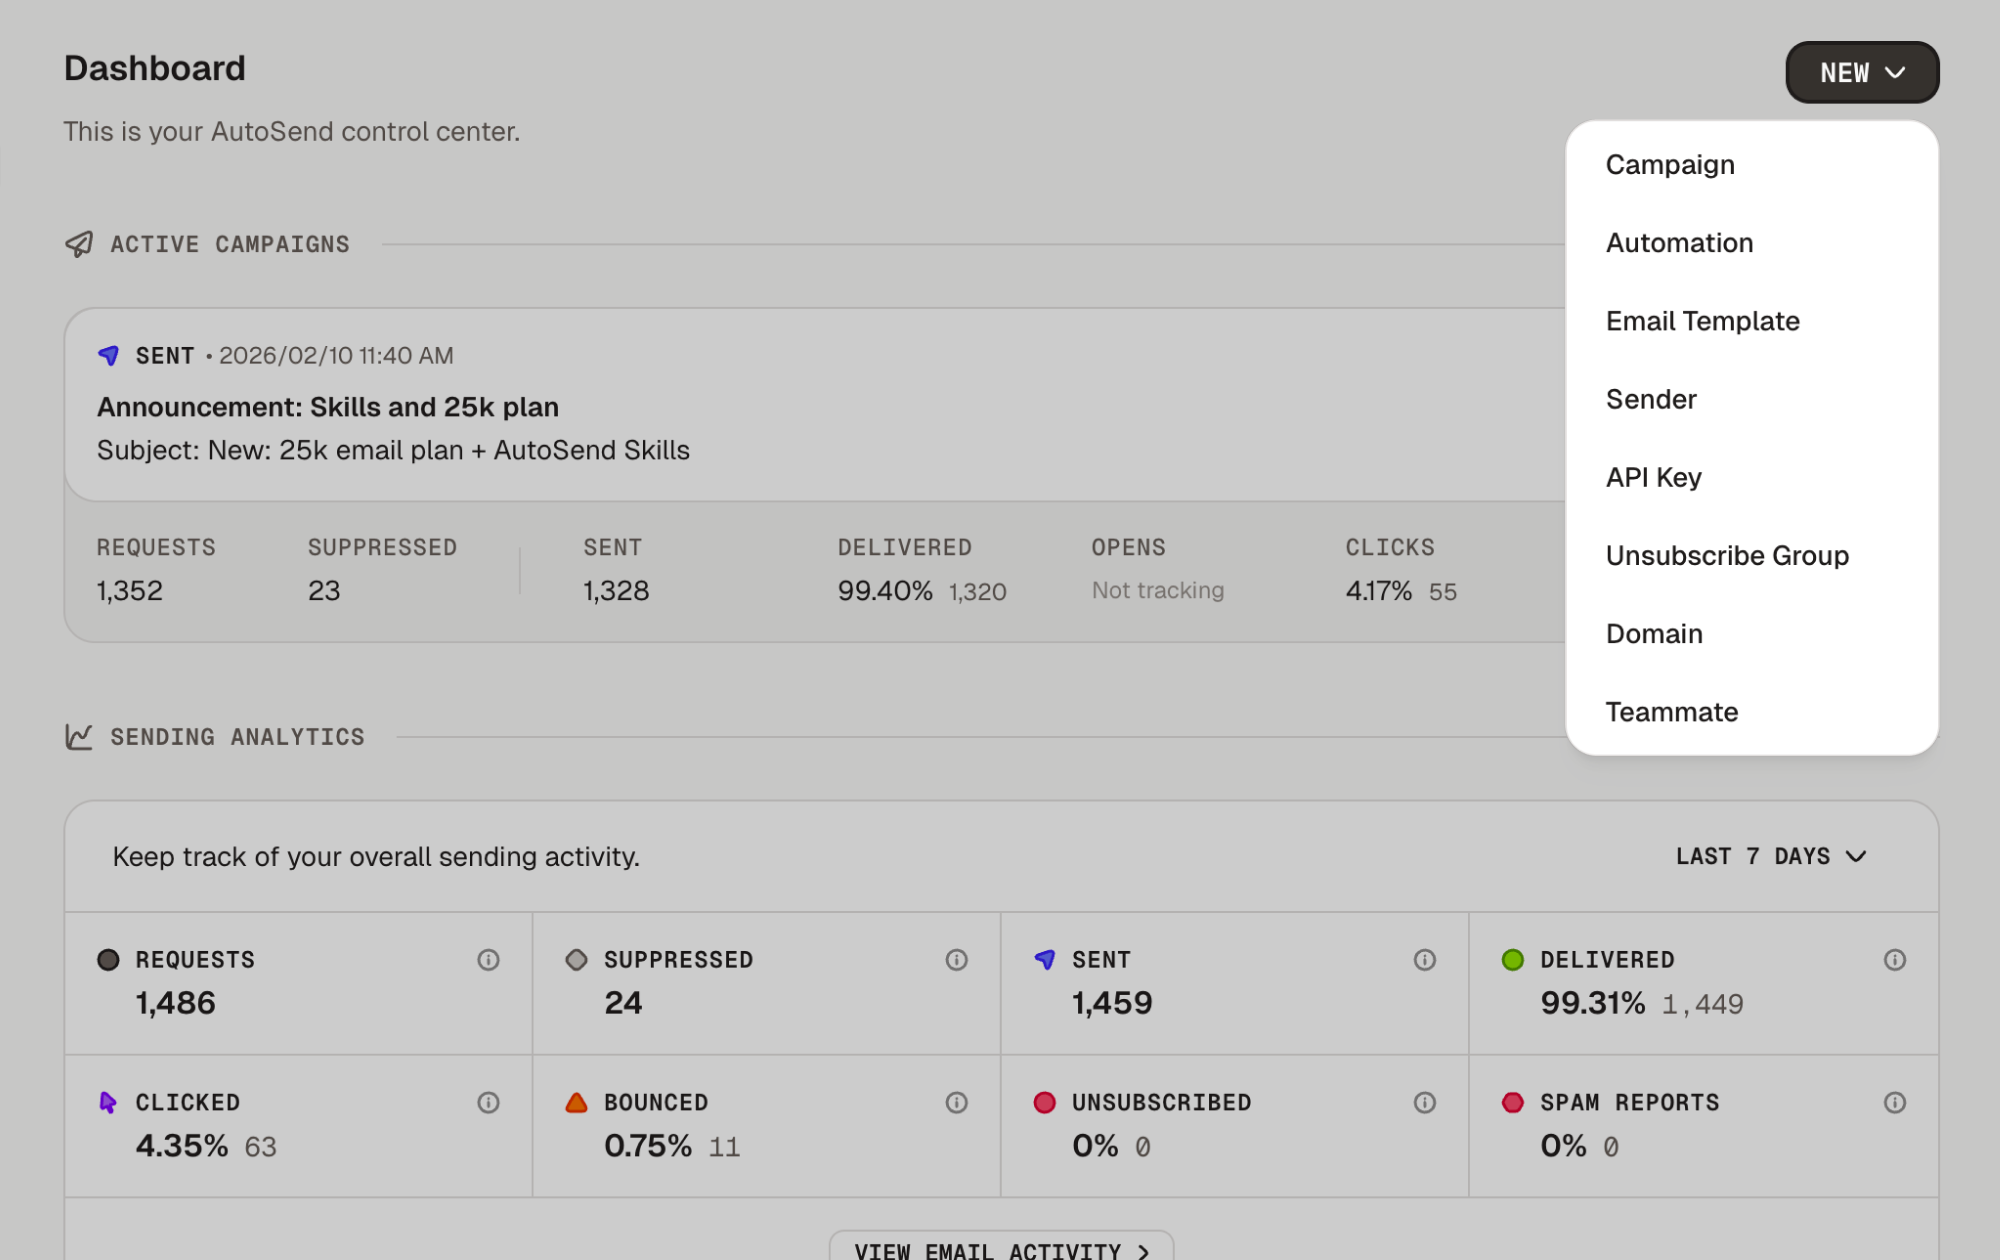The height and width of the screenshot is (1260, 2000).
Task: Select Campaign from the New menu
Action: tap(1670, 165)
